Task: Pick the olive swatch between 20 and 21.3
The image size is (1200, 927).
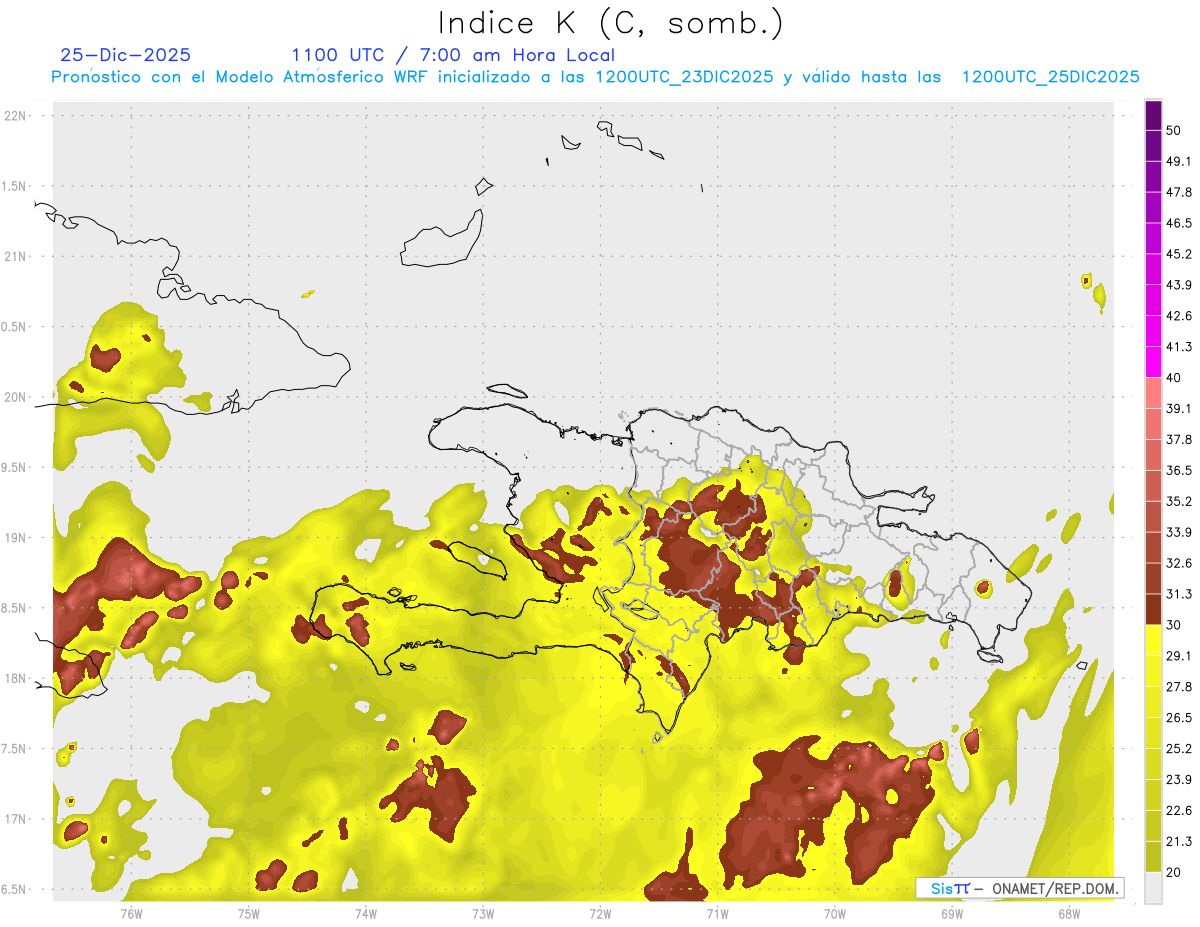Action: click(x=1153, y=857)
